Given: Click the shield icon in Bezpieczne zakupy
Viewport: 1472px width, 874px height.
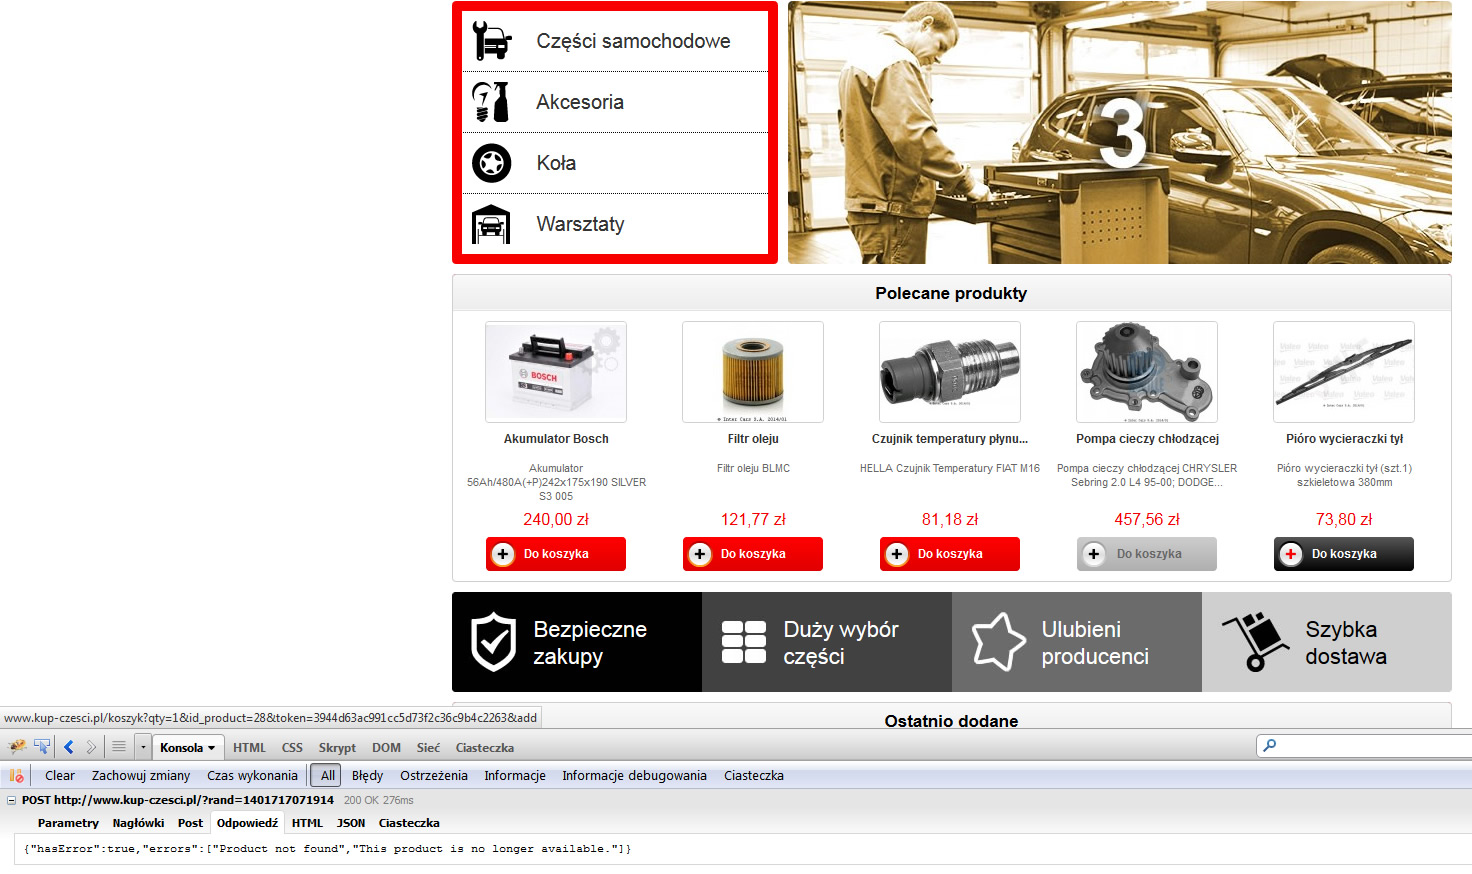Looking at the screenshot, I should (494, 642).
